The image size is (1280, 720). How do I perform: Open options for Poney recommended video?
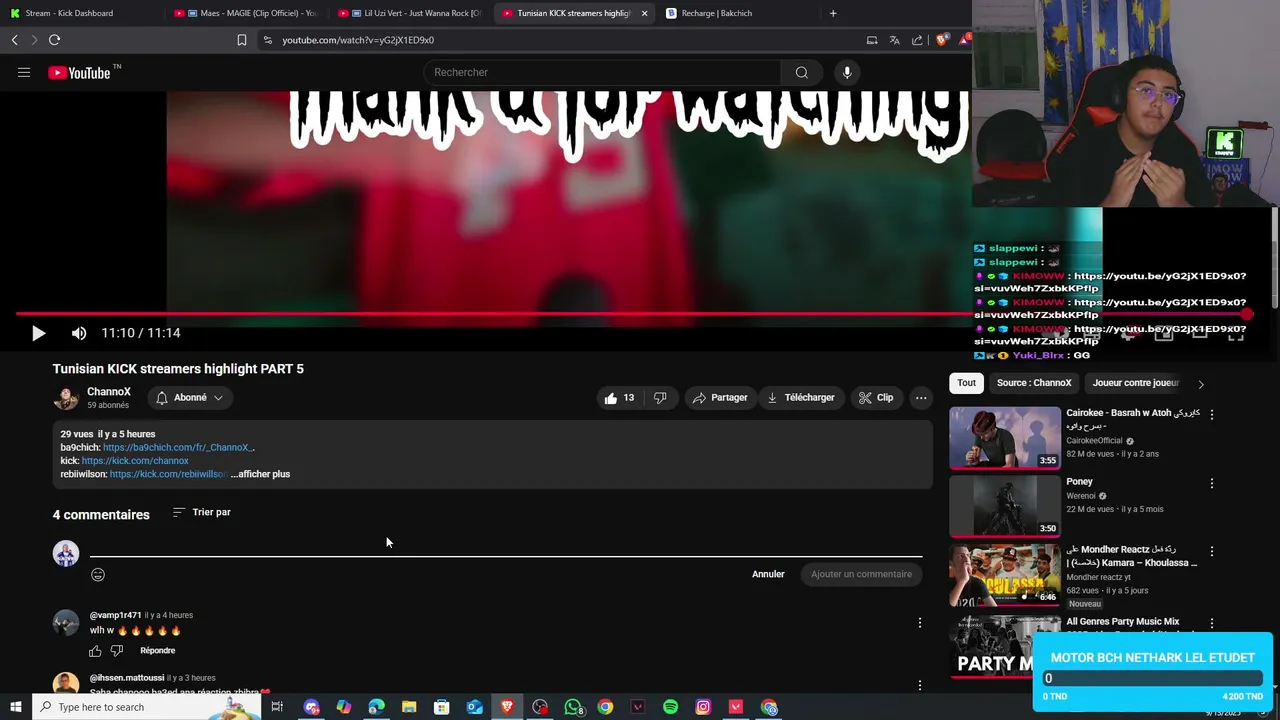tap(1212, 483)
